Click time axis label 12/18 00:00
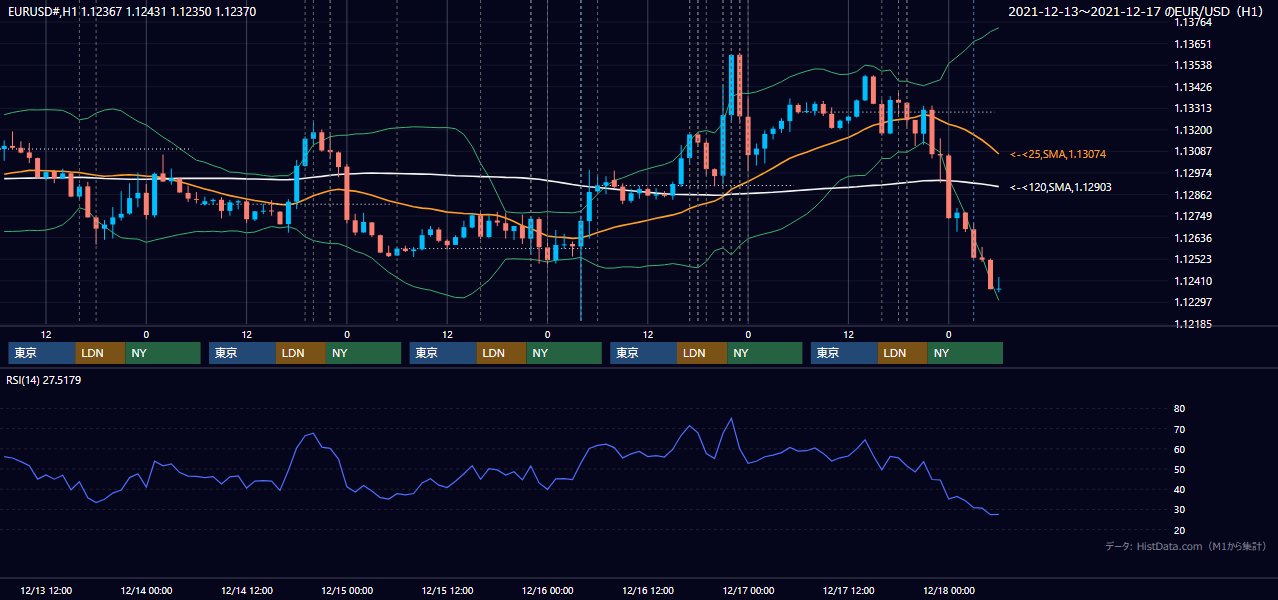 949,590
